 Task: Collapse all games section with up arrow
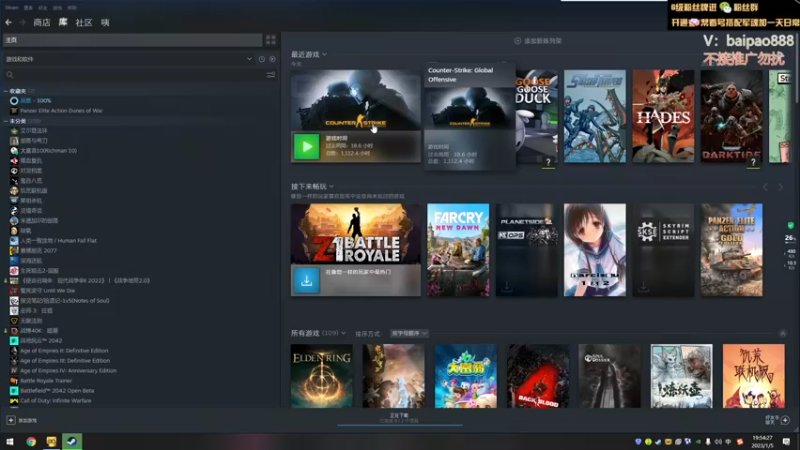coord(783,334)
